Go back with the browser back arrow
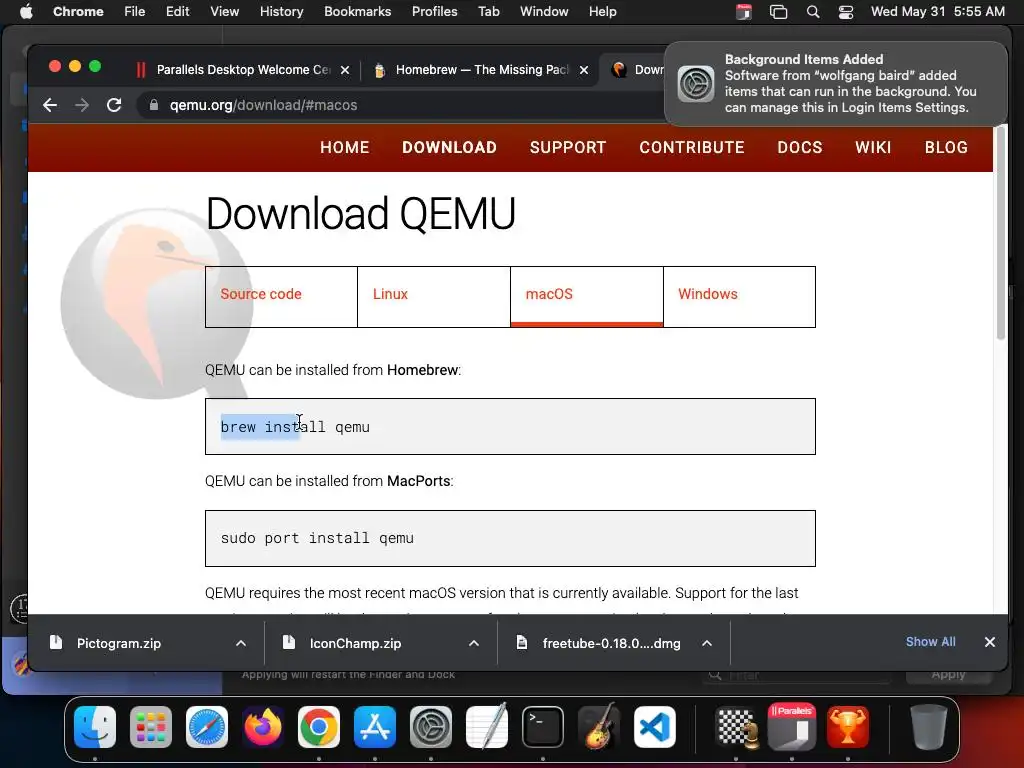 click(x=50, y=105)
